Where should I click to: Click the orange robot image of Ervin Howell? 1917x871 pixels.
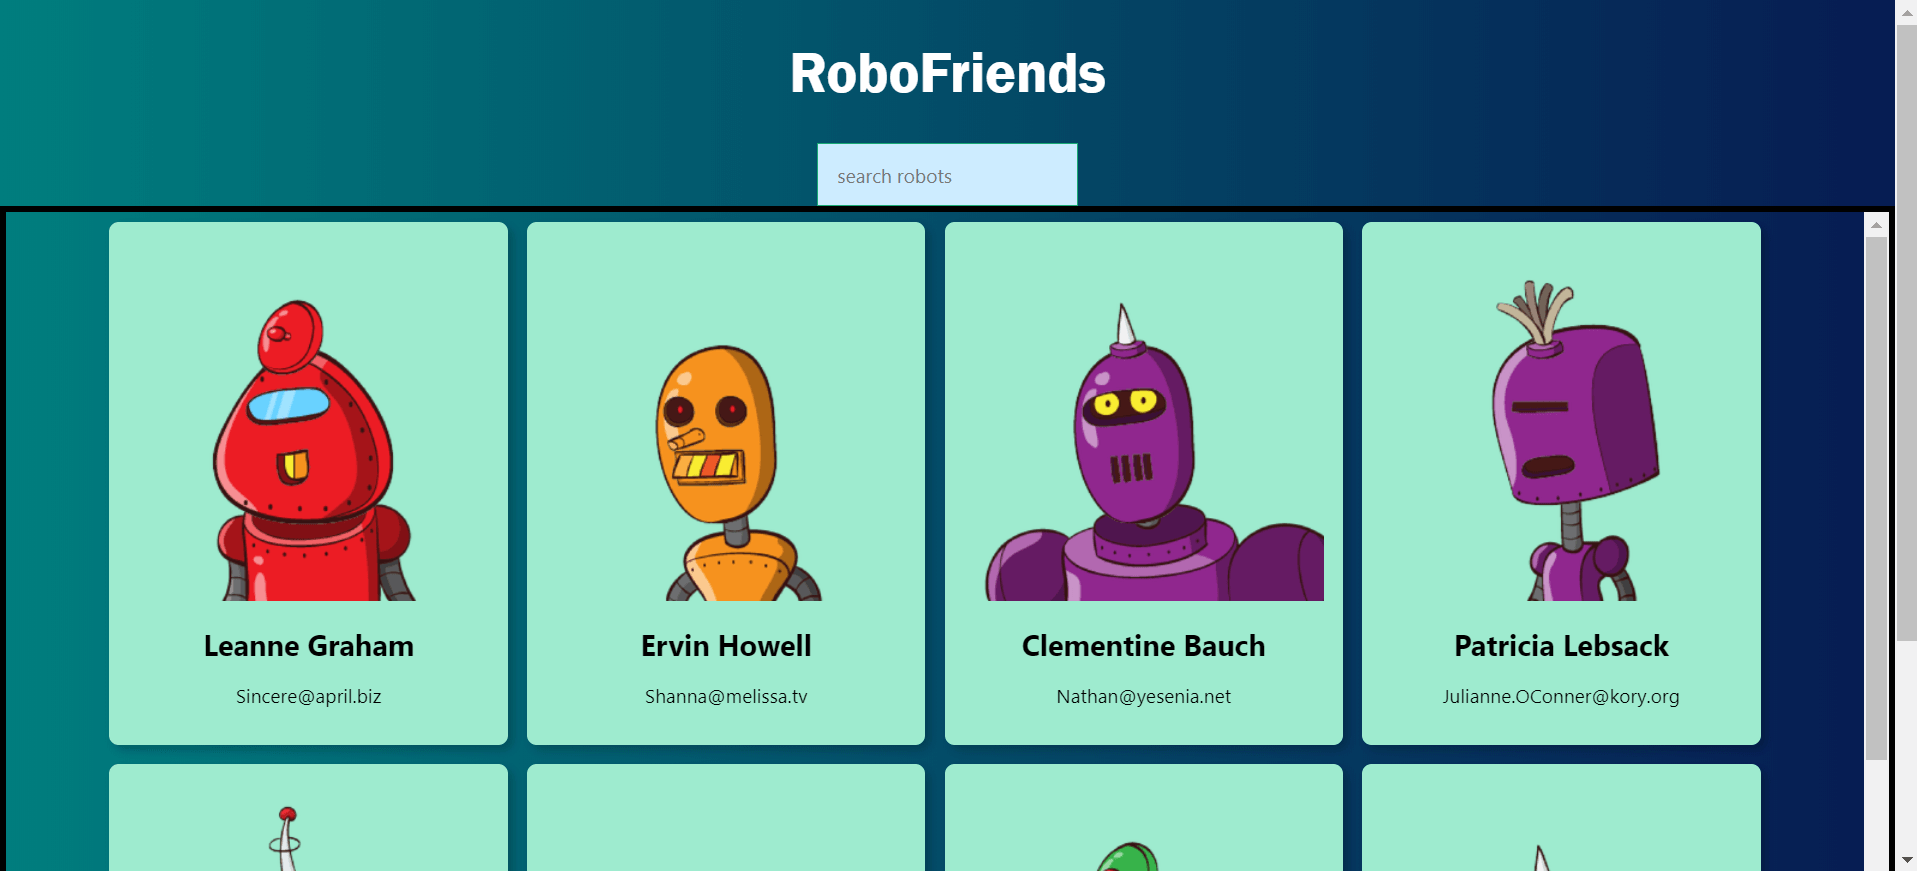(x=740, y=472)
